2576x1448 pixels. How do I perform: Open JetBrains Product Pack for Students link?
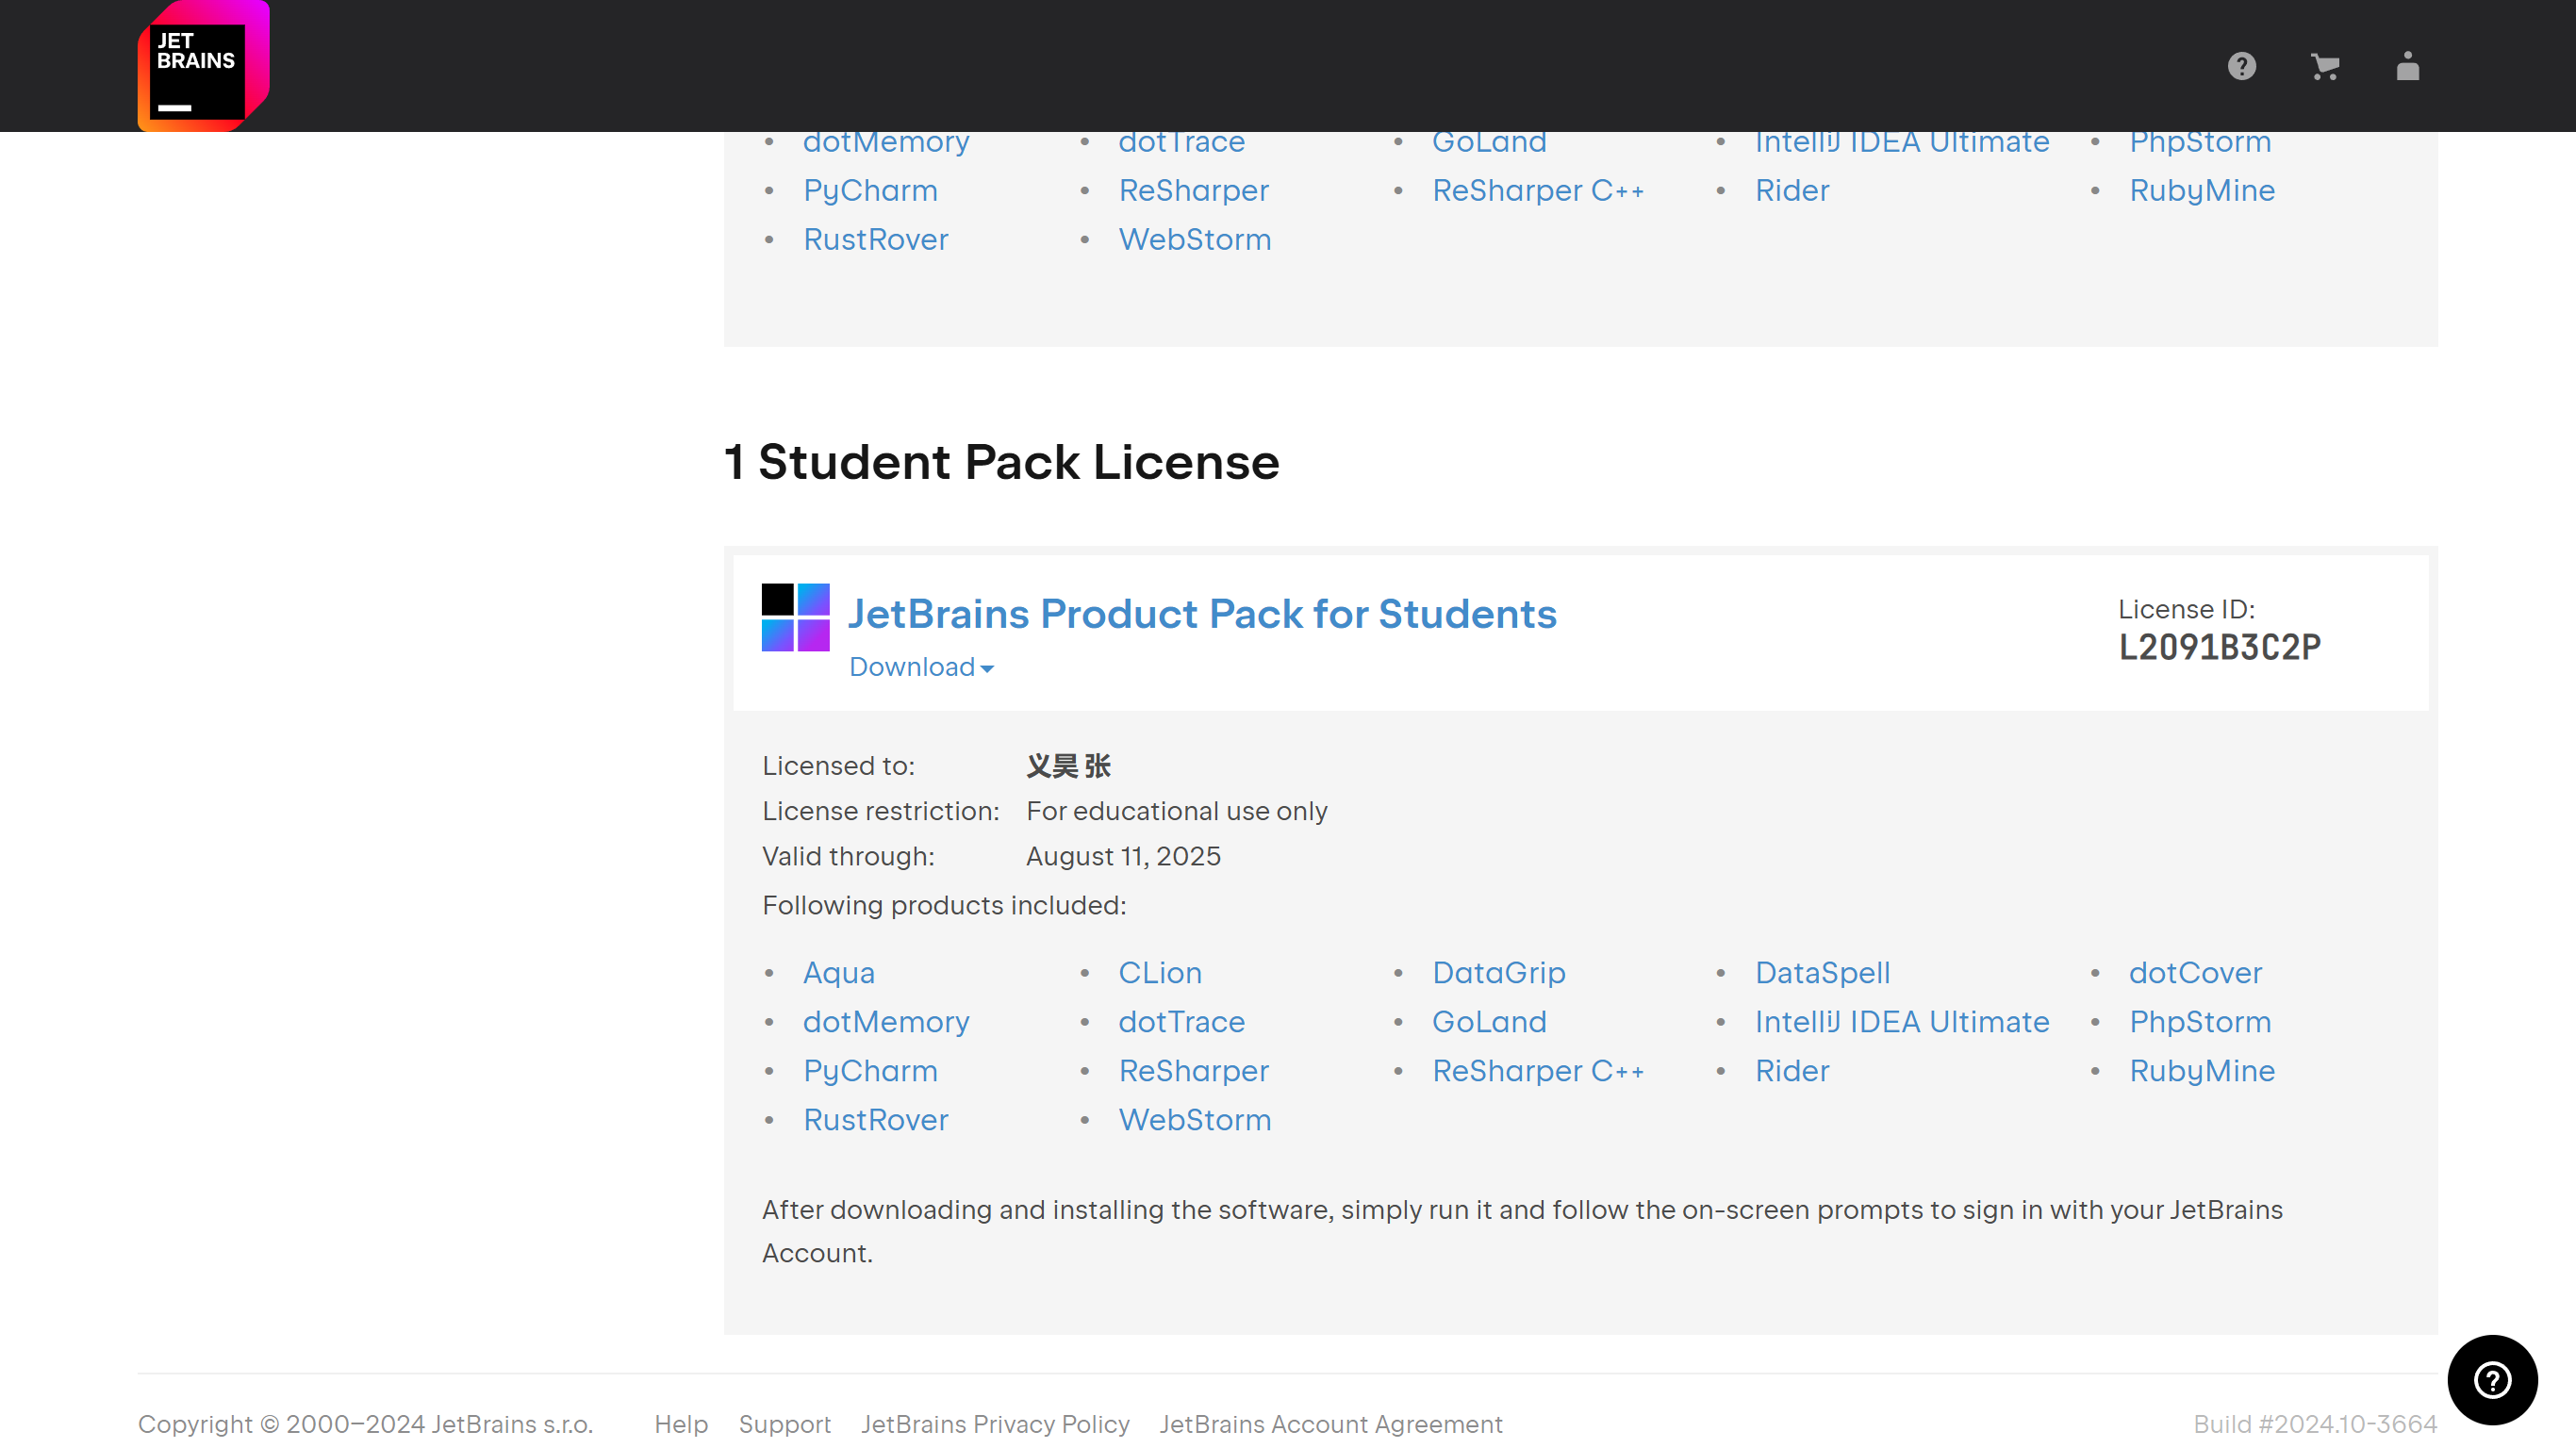click(x=1202, y=614)
